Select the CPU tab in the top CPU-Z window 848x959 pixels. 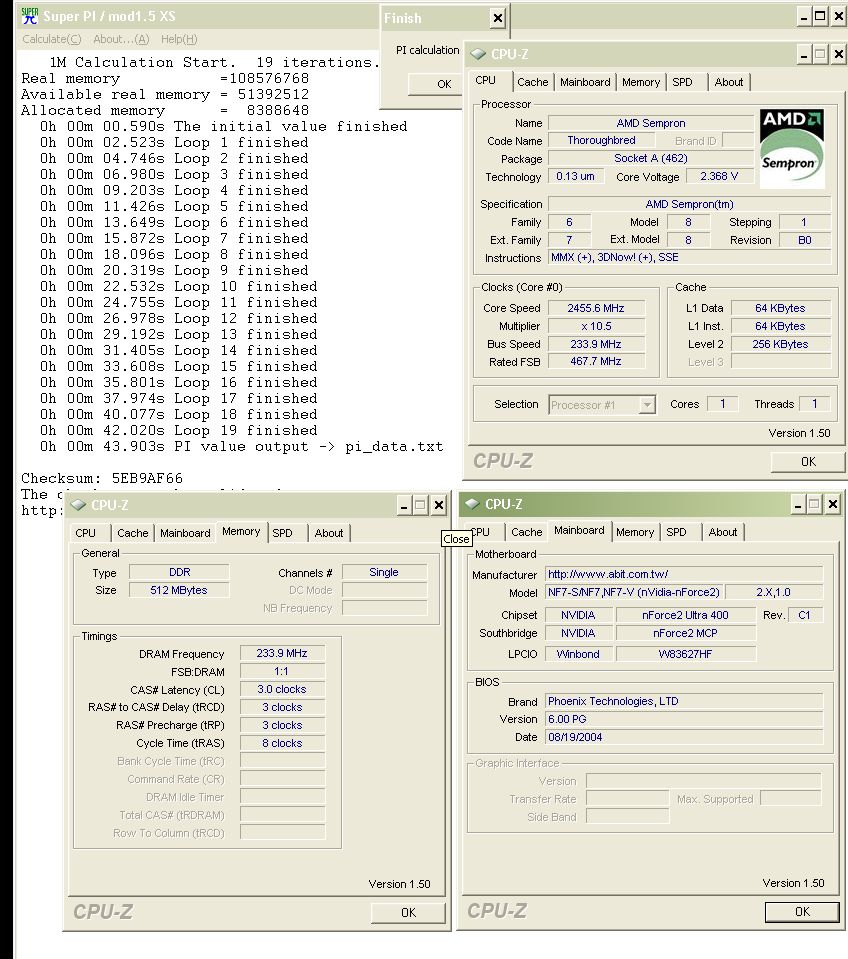485,80
